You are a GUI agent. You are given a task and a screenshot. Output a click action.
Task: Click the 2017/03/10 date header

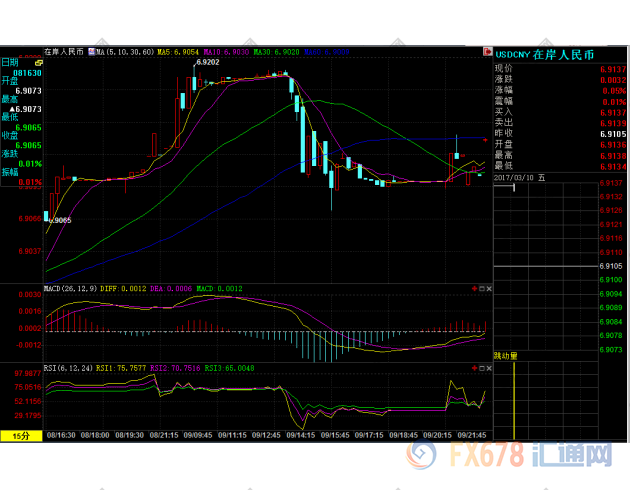coord(526,176)
